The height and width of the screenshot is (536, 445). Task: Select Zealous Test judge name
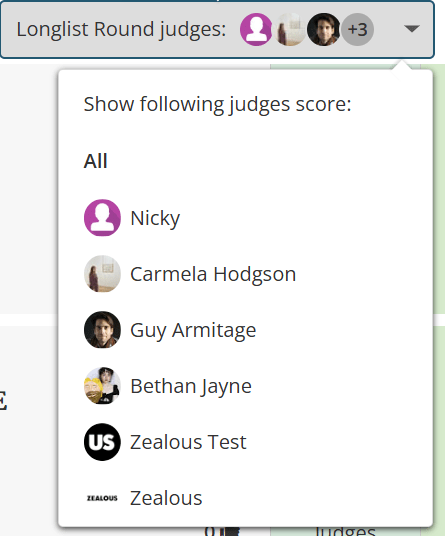(188, 442)
